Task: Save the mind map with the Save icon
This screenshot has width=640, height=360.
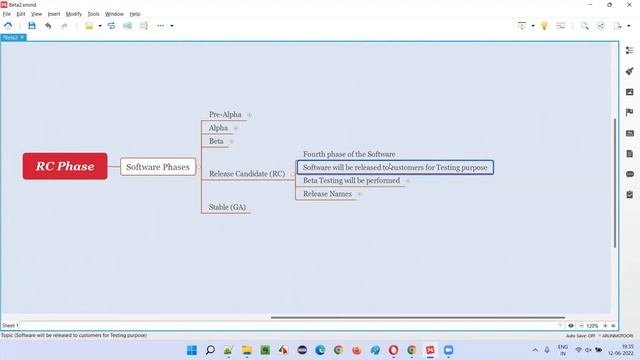Action: [x=32, y=26]
